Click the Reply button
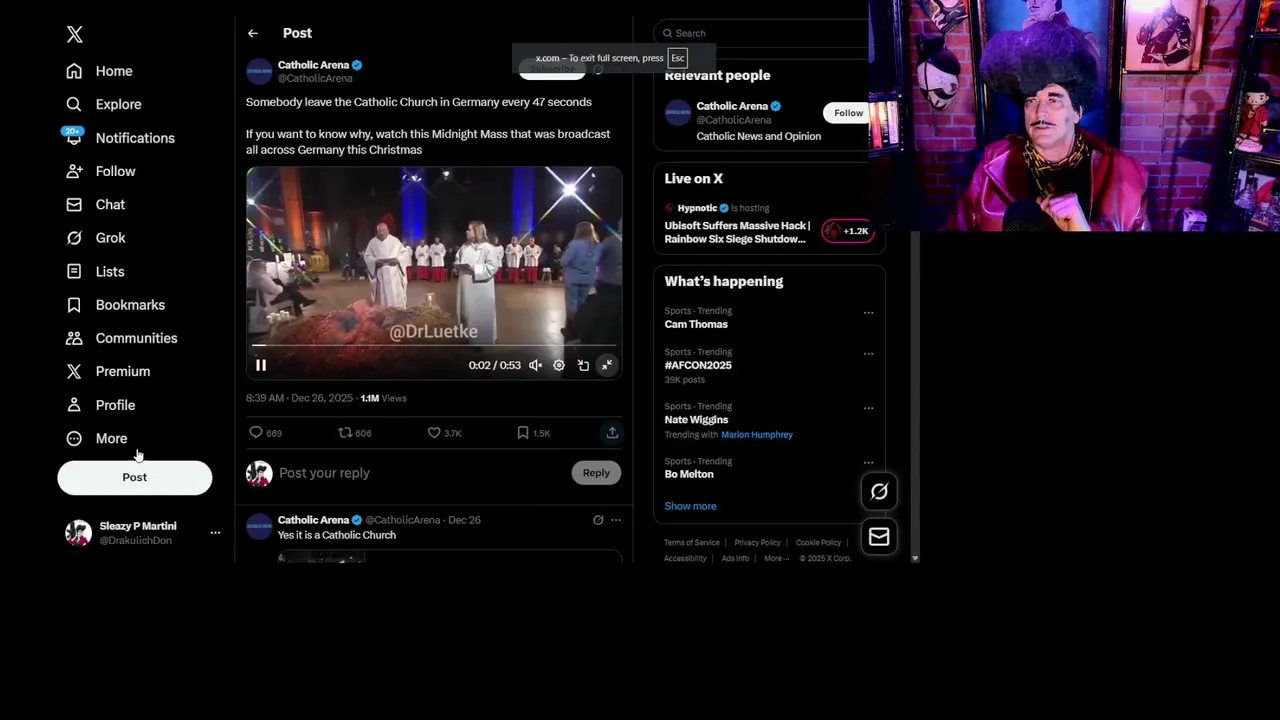 click(596, 473)
